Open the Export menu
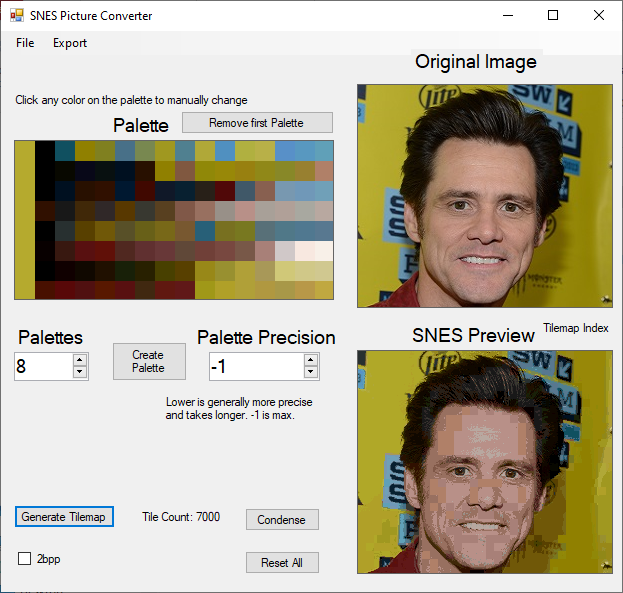This screenshot has height=593, width=623. pos(70,43)
